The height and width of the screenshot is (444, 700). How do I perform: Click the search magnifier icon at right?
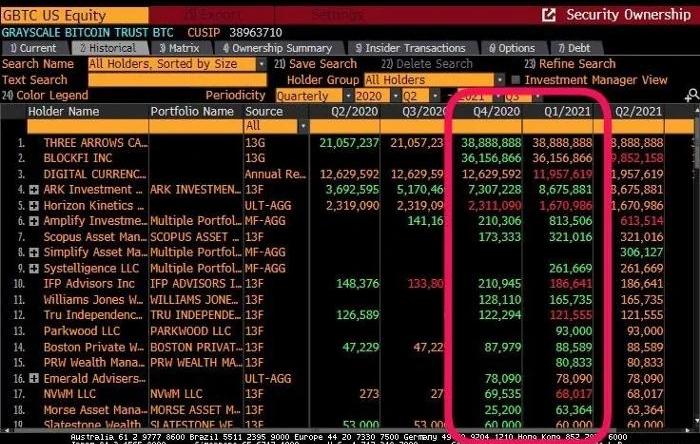(x=691, y=96)
